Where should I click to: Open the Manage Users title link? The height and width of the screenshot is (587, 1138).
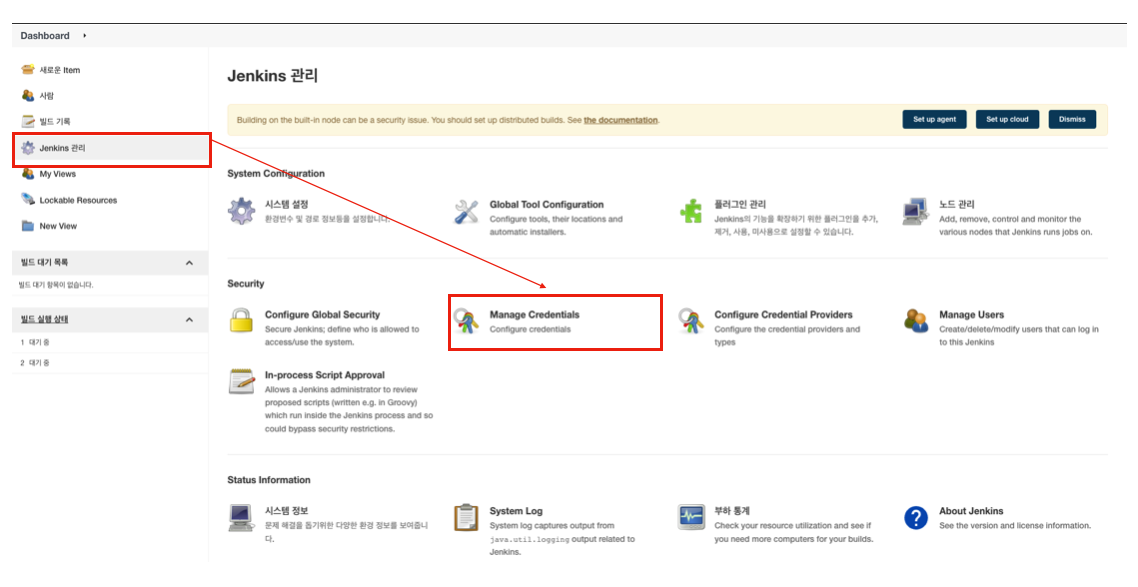[x=971, y=315]
